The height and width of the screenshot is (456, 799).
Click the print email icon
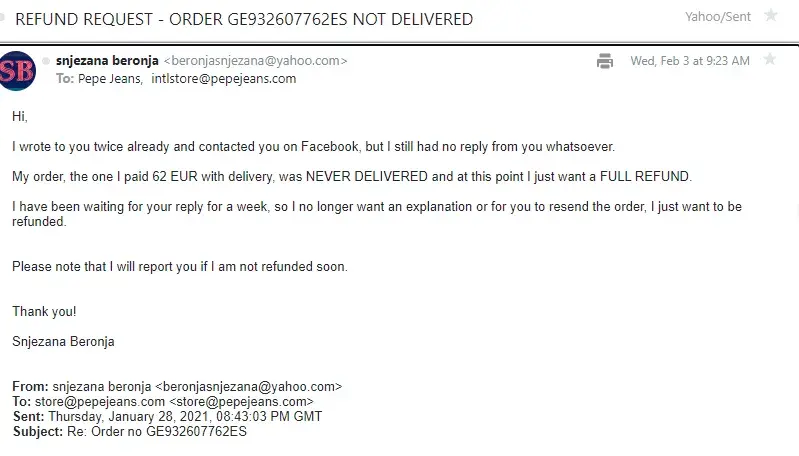pyautogui.click(x=605, y=61)
